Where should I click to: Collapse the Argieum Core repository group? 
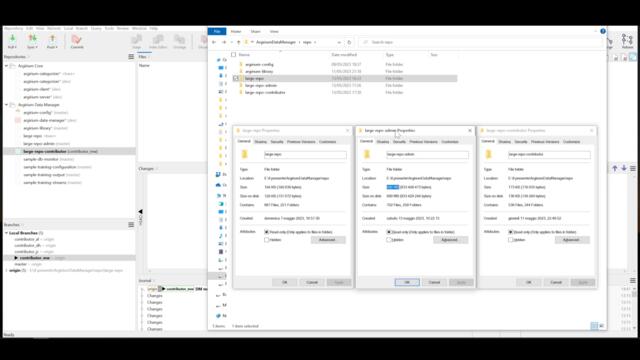pyautogui.click(x=7, y=66)
